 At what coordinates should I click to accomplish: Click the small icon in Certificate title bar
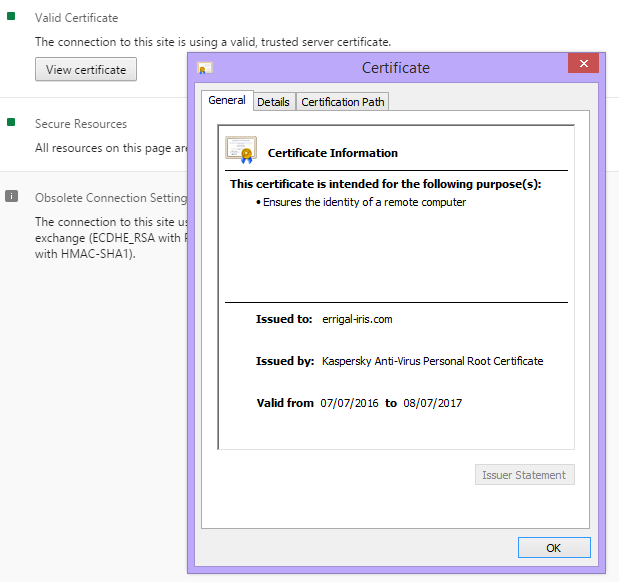click(x=204, y=68)
